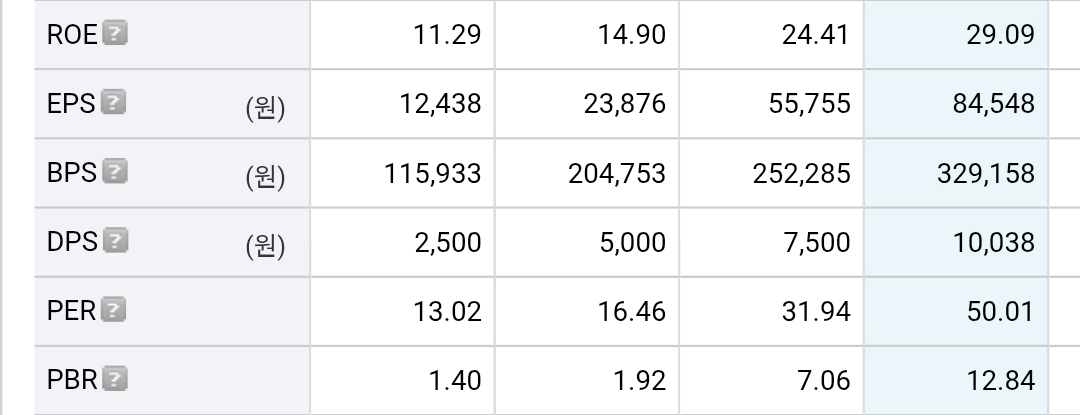Open the DPS help question-mark icon
Image resolution: width=1080 pixels, height=415 pixels.
click(116, 241)
